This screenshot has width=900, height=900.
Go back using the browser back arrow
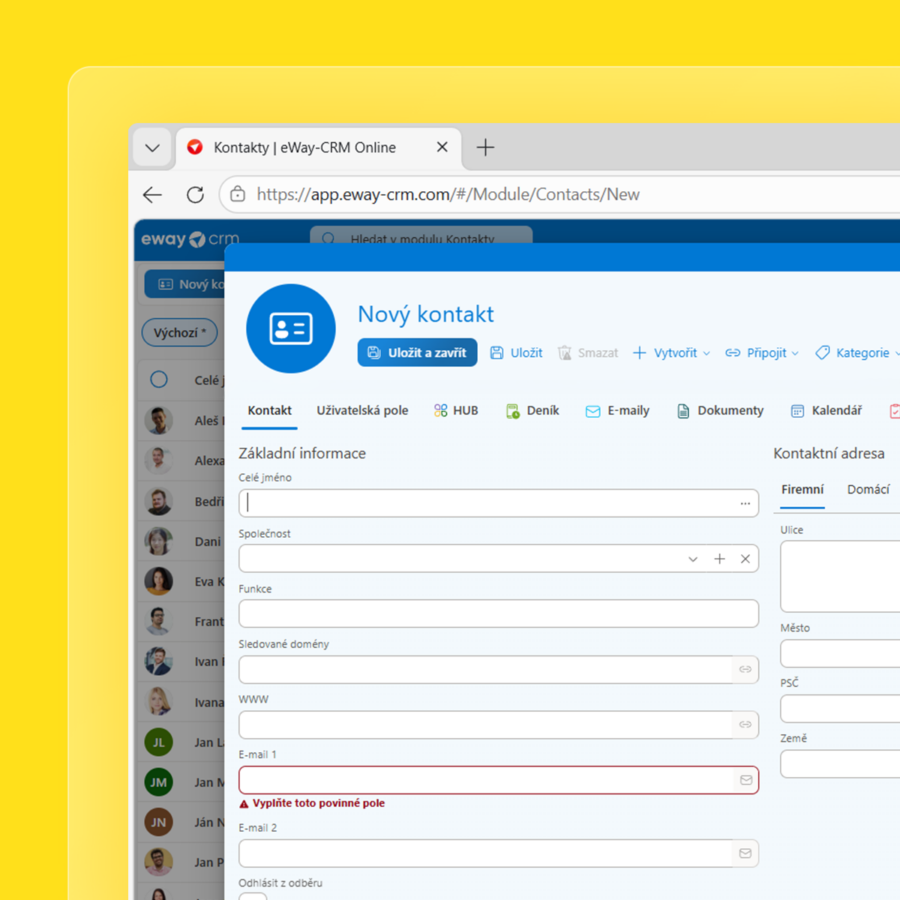(x=152, y=195)
